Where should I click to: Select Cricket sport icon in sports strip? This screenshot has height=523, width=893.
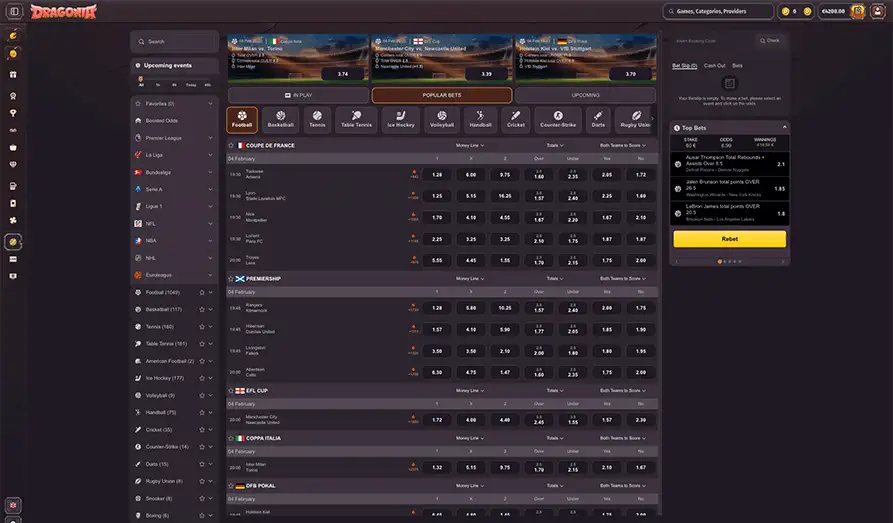point(516,120)
